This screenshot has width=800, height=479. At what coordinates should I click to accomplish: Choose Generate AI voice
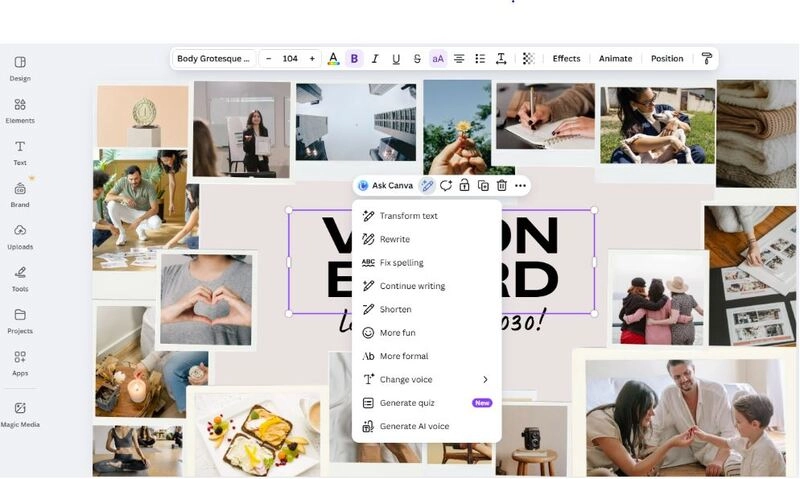point(427,426)
